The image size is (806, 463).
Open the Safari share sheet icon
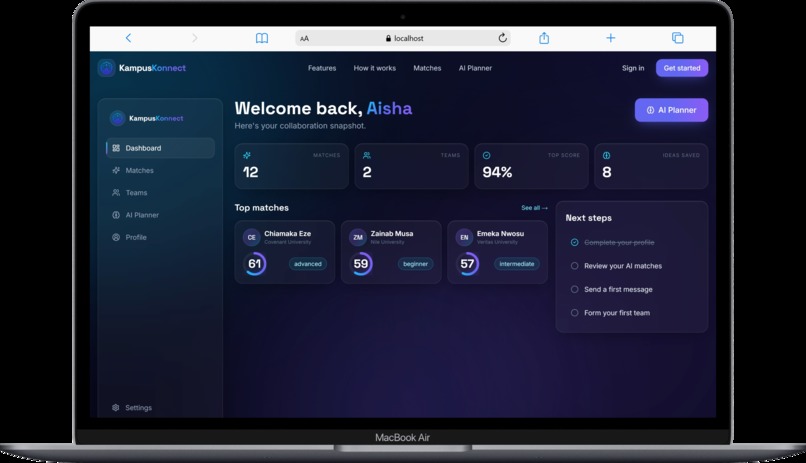pyautogui.click(x=544, y=38)
